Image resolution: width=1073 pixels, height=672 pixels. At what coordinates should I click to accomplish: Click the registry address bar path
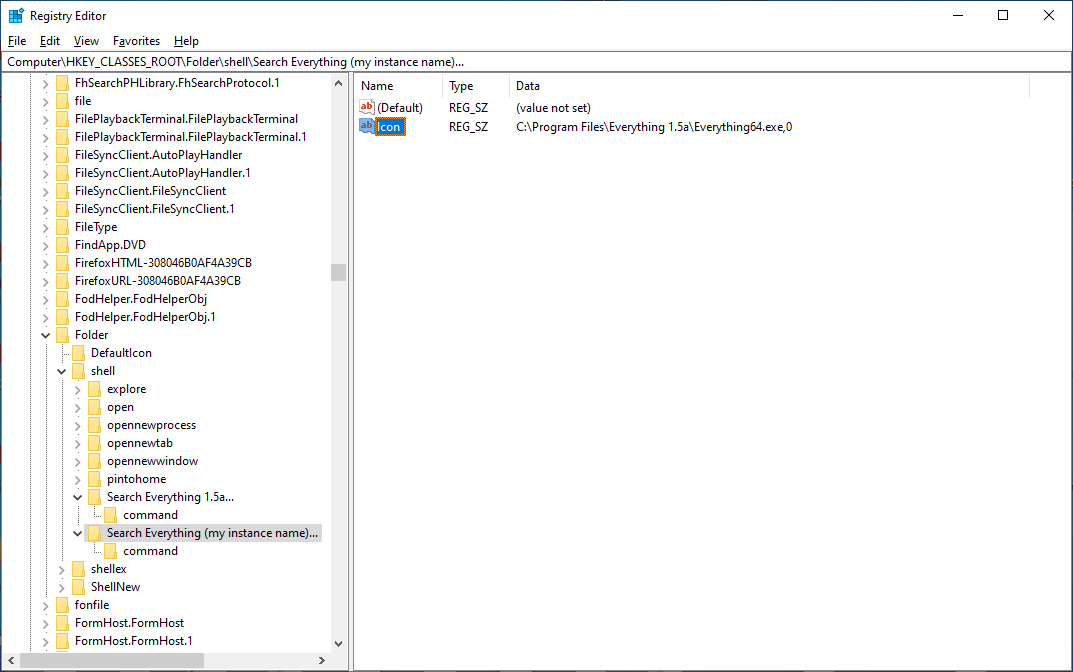[235, 62]
